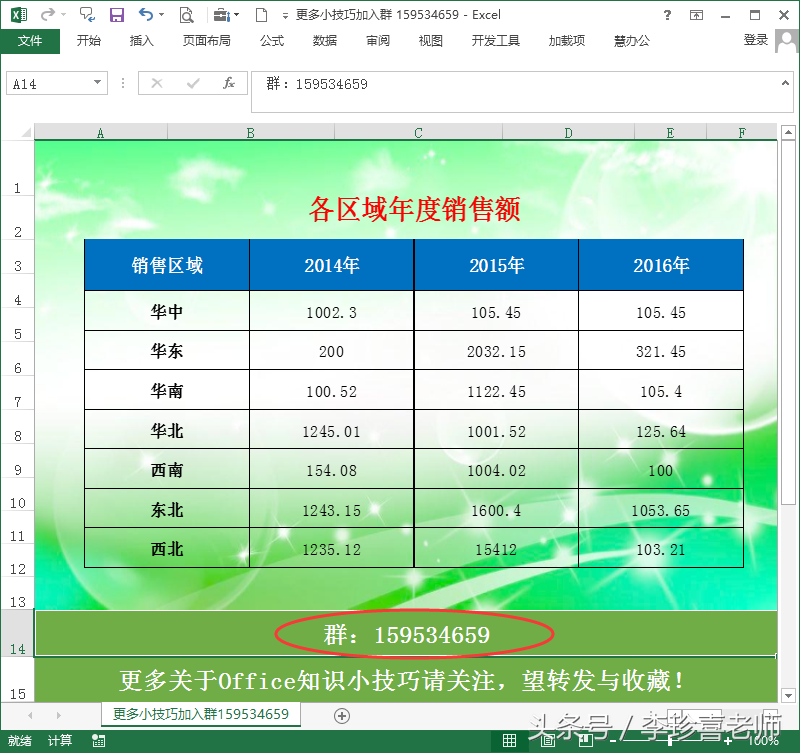Switch to the 数据 (Data) ribbon tab

pos(325,40)
